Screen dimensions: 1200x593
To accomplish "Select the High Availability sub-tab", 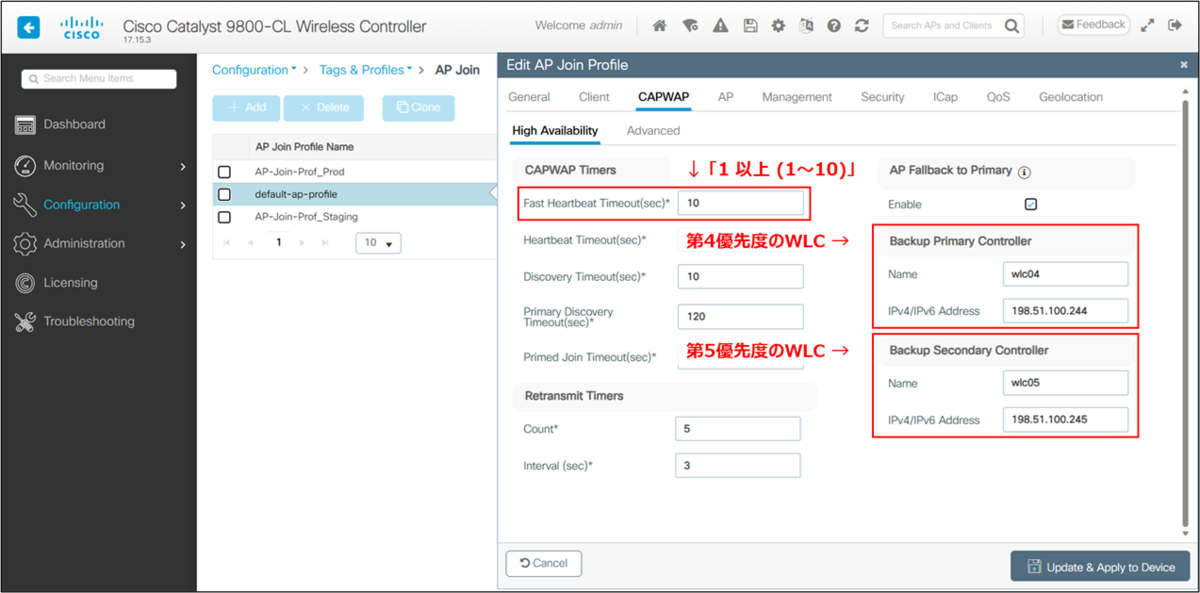I will click(x=555, y=131).
